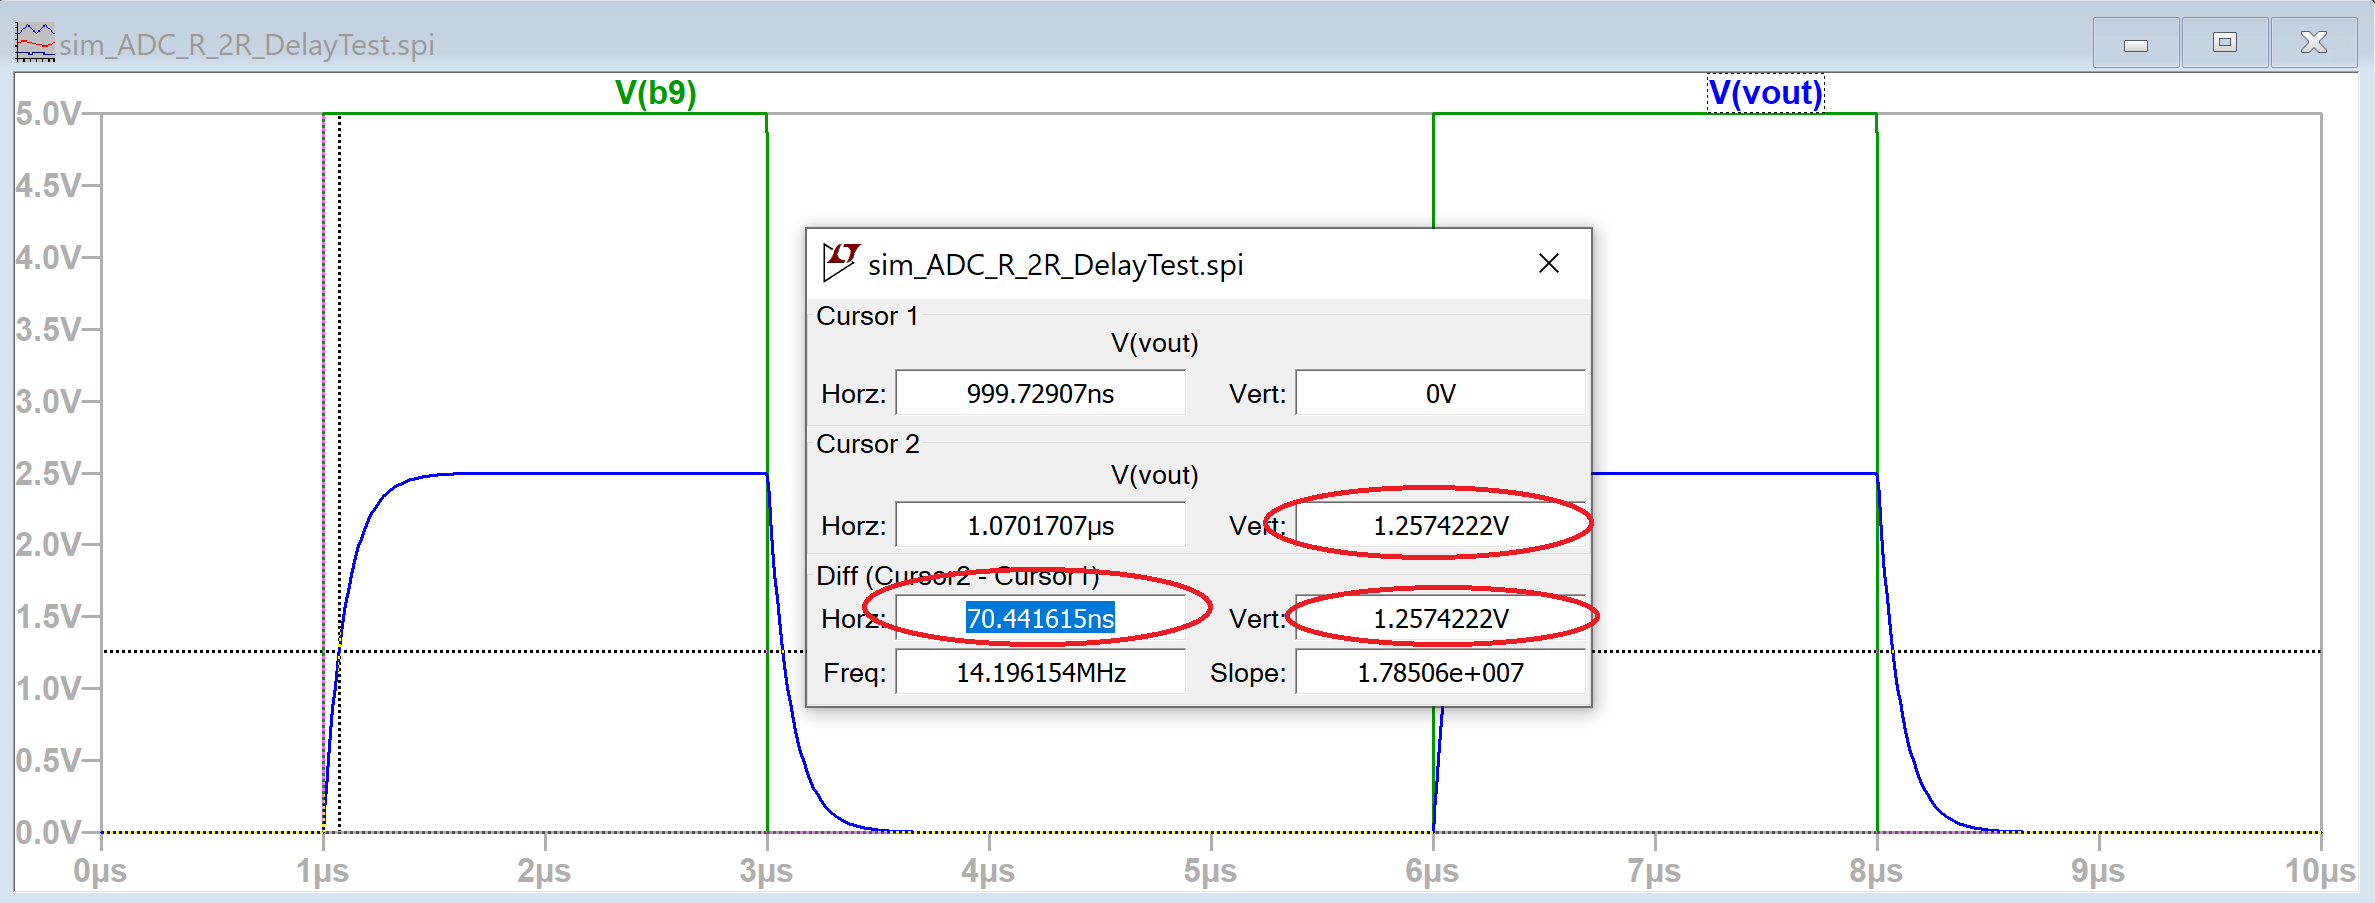Close the sim_ADC_R_2R_DelayTest.spi plot window
Screen dimensions: 2375x903
tap(2313, 43)
